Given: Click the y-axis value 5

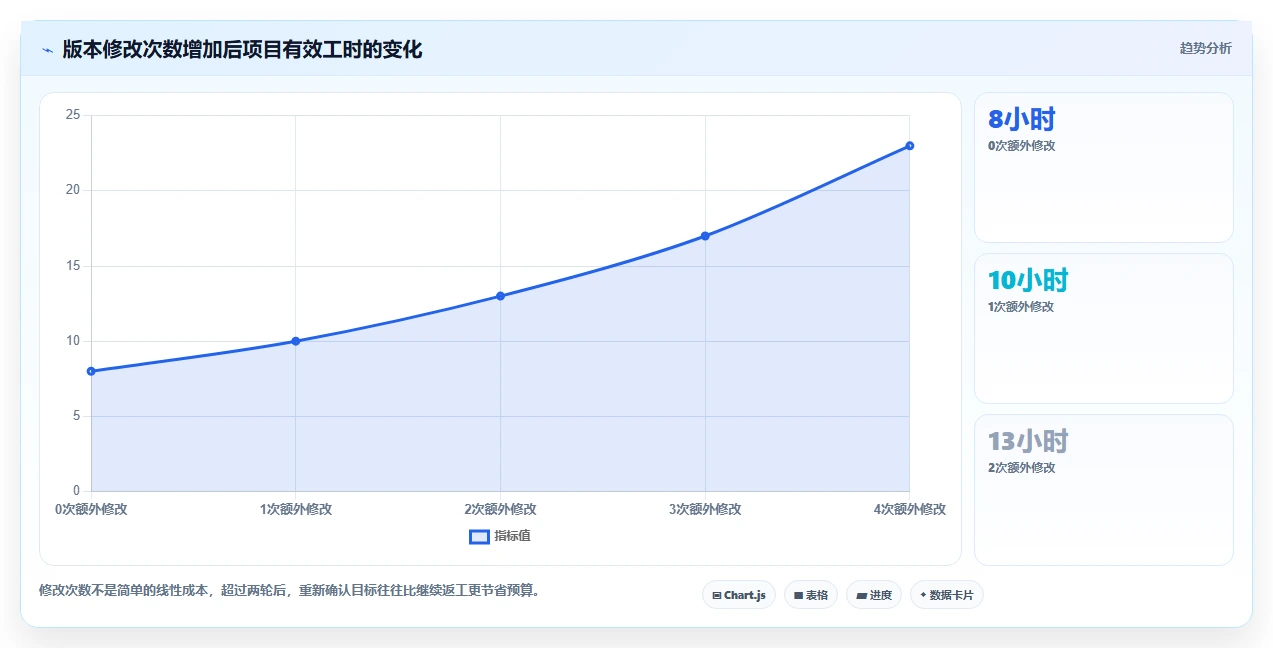Looking at the screenshot, I should 76,416.
